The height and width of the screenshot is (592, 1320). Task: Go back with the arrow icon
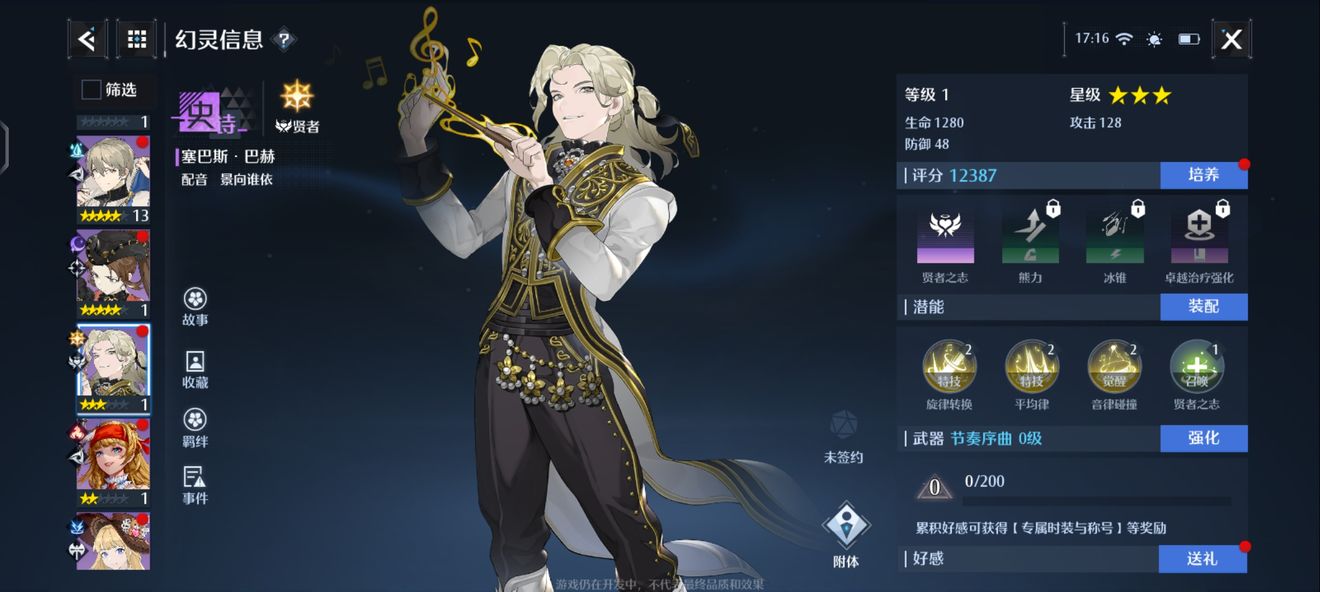tap(87, 39)
